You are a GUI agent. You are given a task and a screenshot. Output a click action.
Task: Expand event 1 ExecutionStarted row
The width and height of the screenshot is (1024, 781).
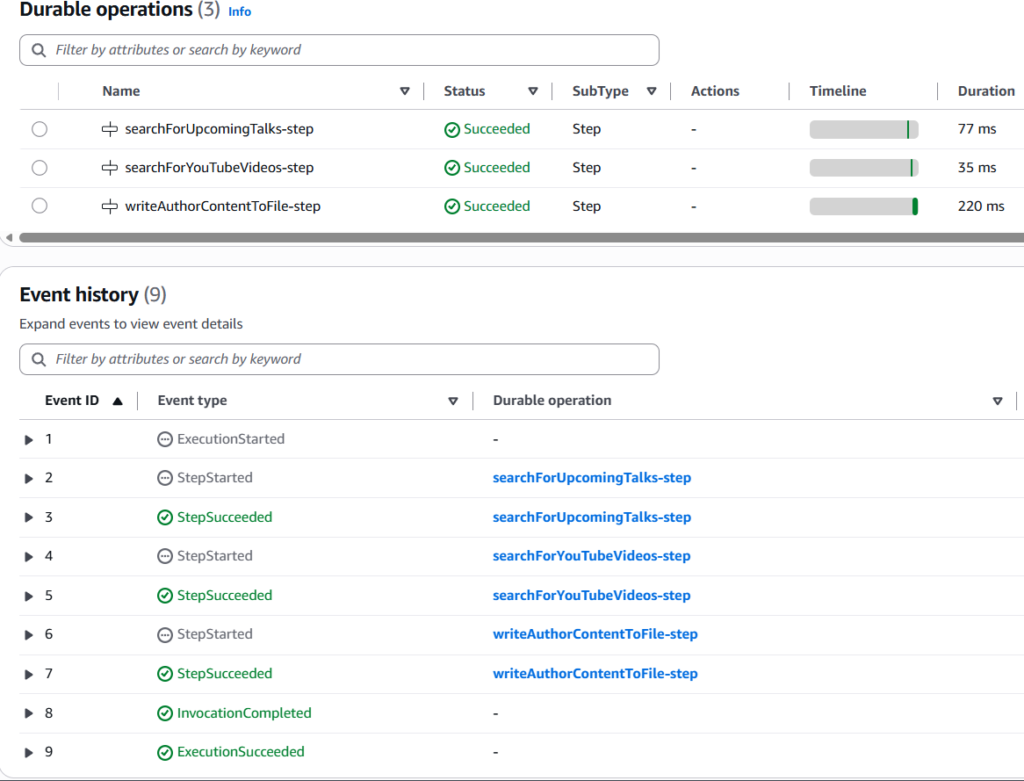[x=29, y=440]
